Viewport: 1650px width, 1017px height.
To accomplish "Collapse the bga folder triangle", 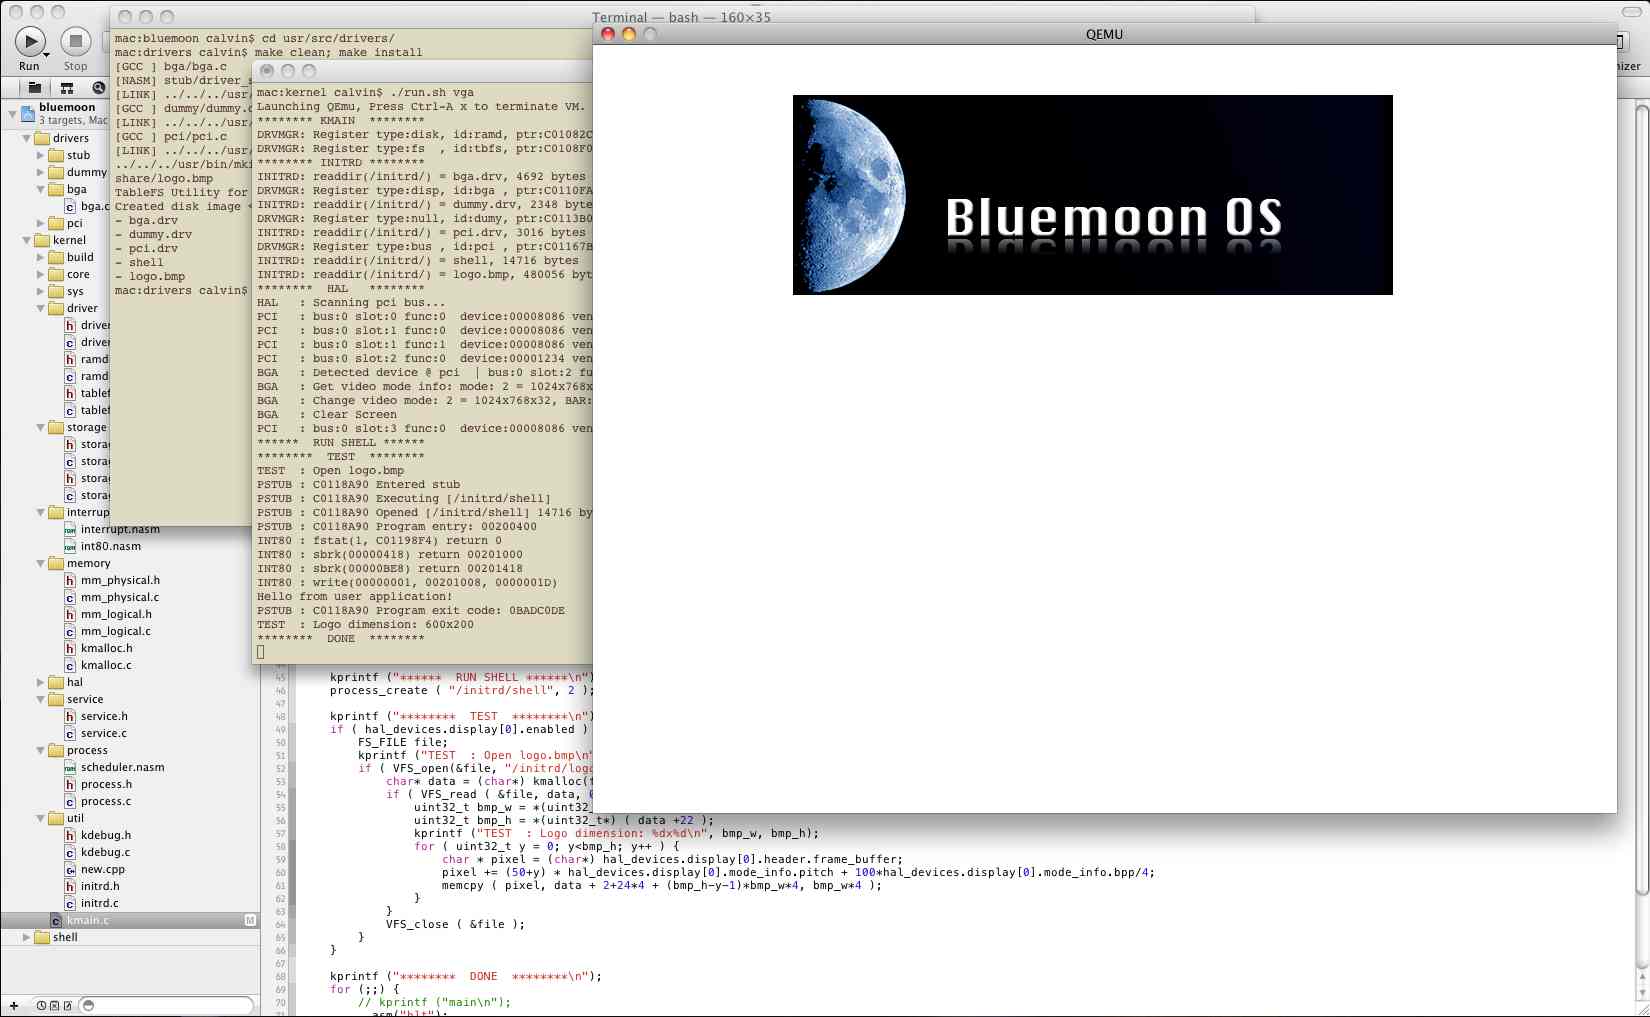I will click(41, 189).
